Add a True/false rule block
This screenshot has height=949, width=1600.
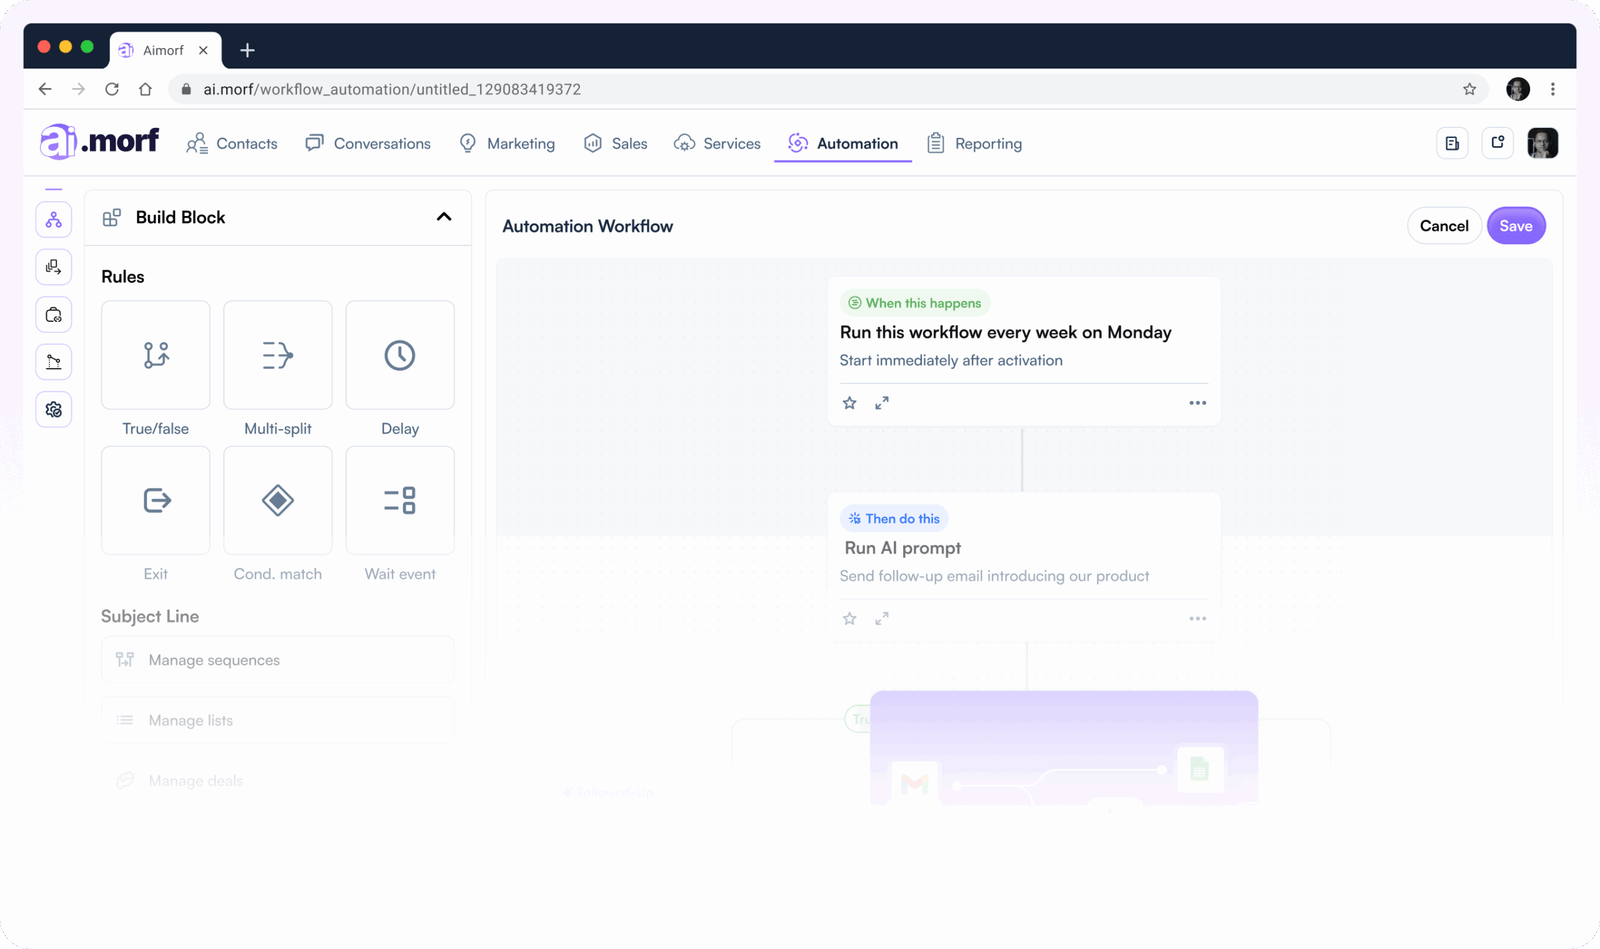(156, 355)
